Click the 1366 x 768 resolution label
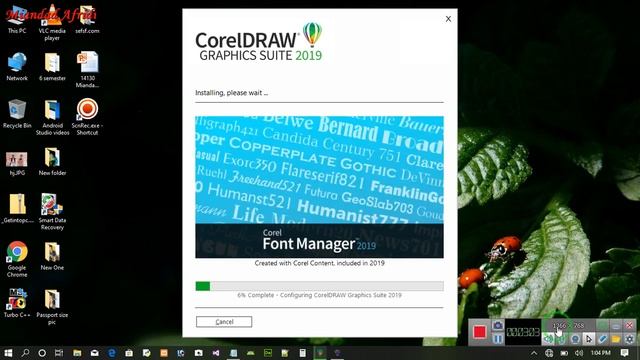Viewport: 640px width, 360px height. [x=568, y=325]
